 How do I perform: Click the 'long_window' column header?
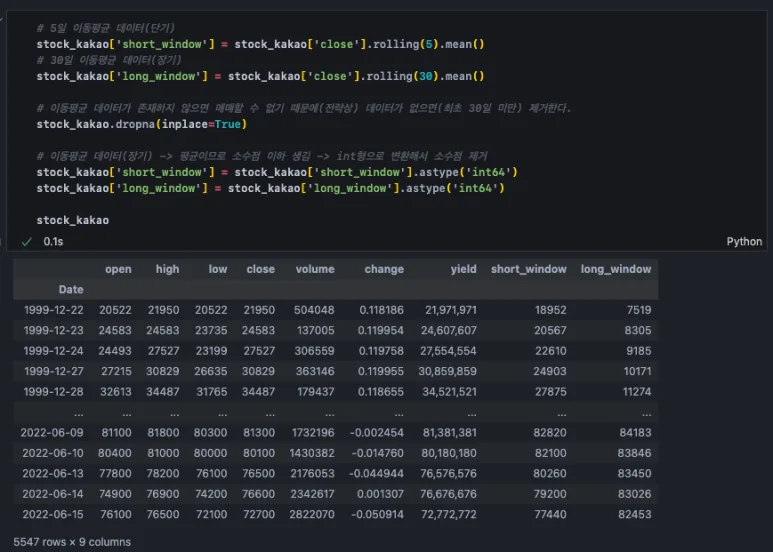click(x=615, y=269)
